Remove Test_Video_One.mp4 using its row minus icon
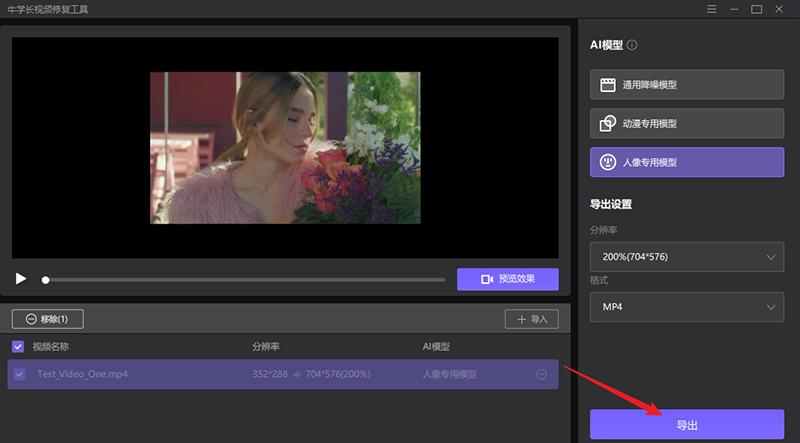 [x=541, y=374]
